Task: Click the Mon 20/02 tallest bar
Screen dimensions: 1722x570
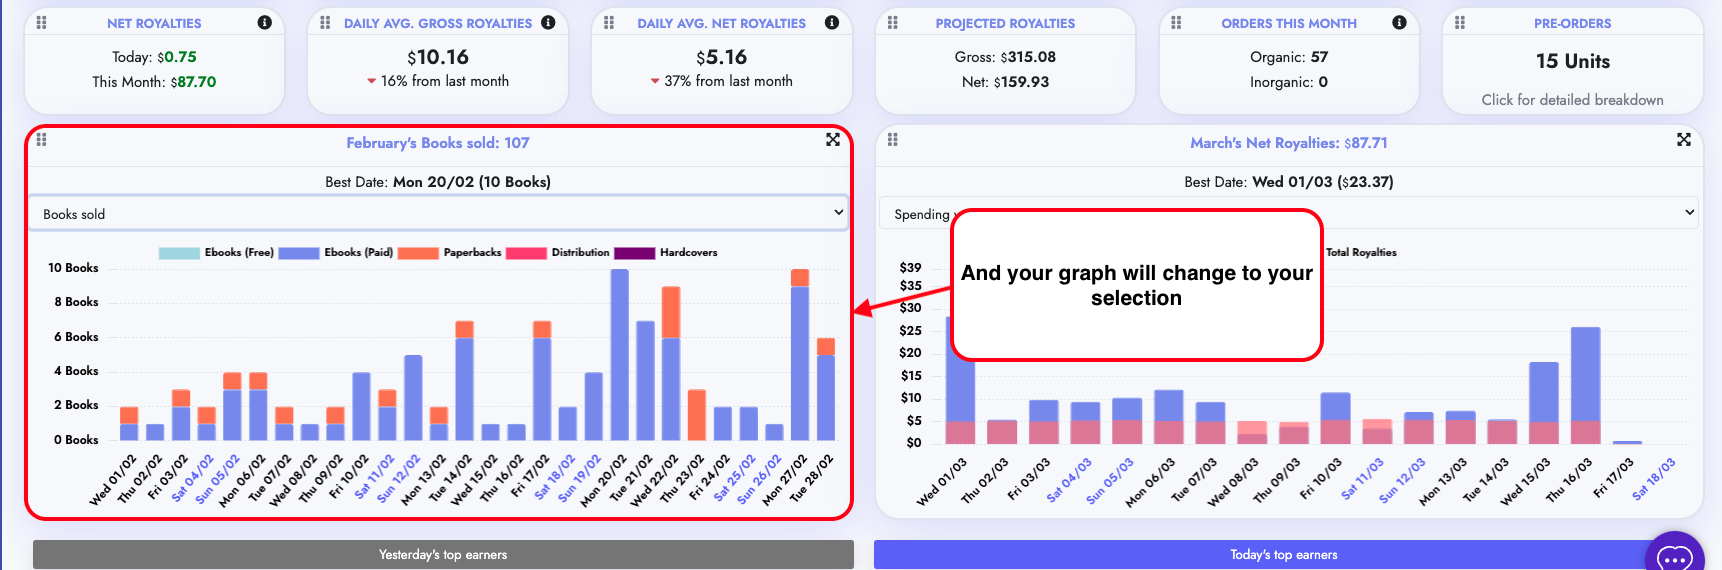Action: pyautogui.click(x=620, y=355)
